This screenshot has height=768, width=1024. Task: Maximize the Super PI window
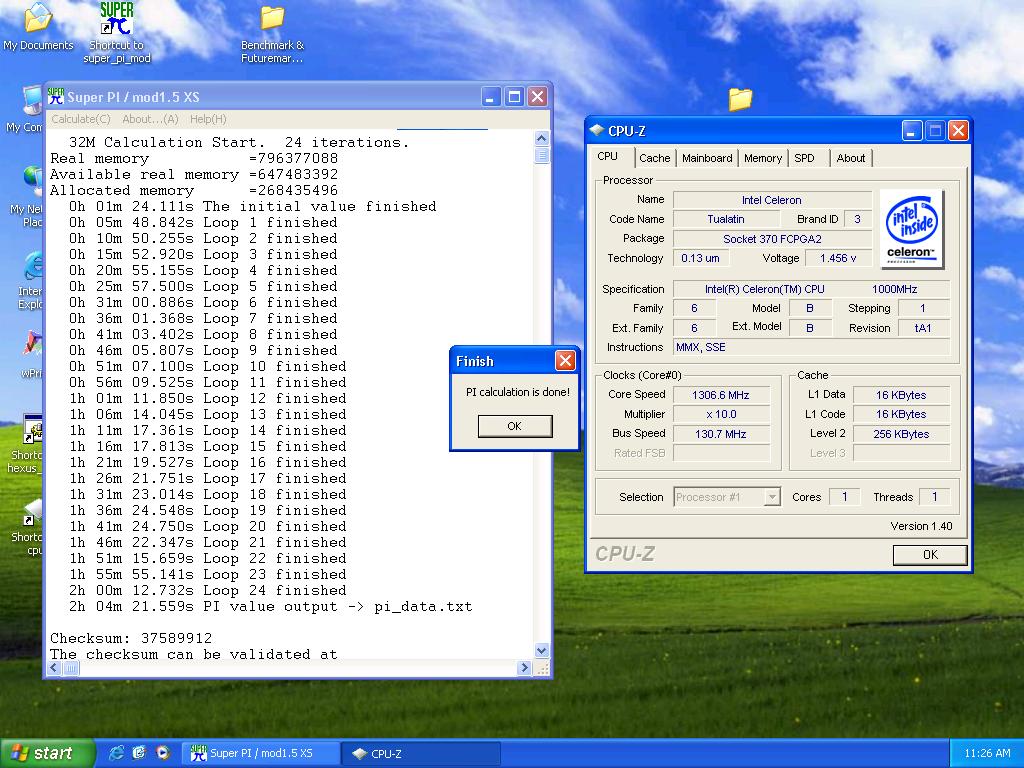click(x=514, y=97)
